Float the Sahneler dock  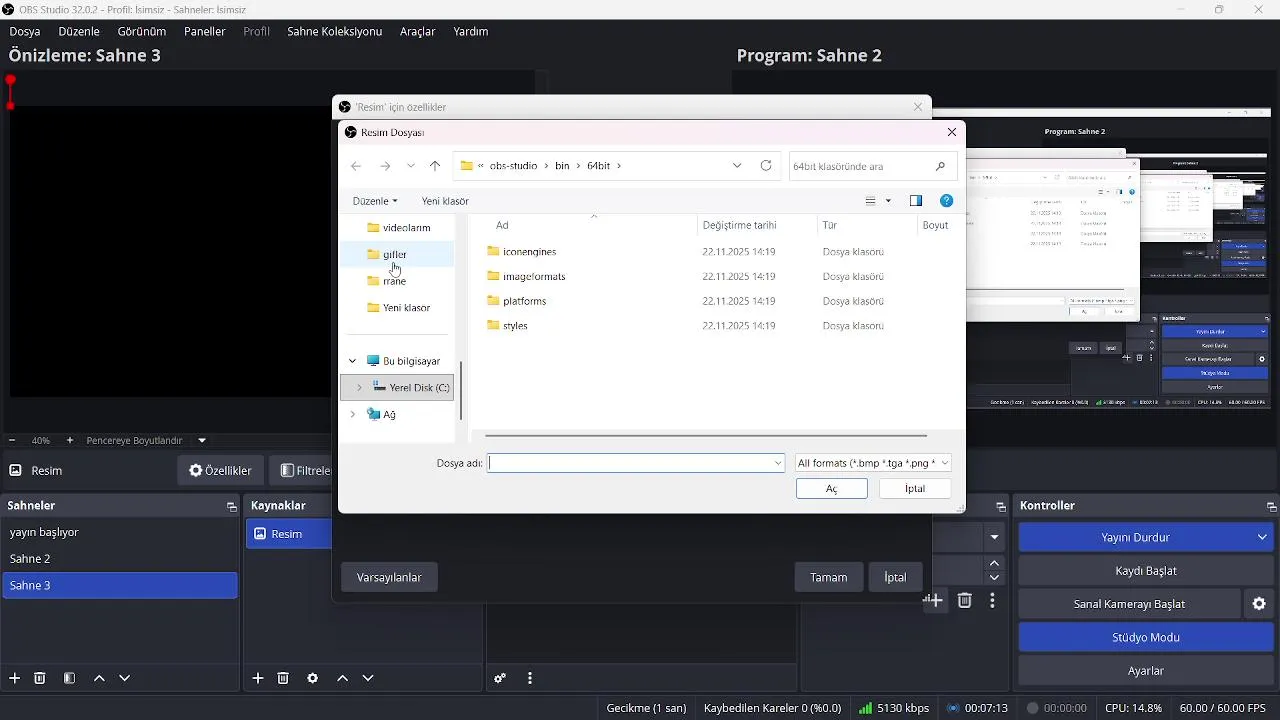coord(231,507)
